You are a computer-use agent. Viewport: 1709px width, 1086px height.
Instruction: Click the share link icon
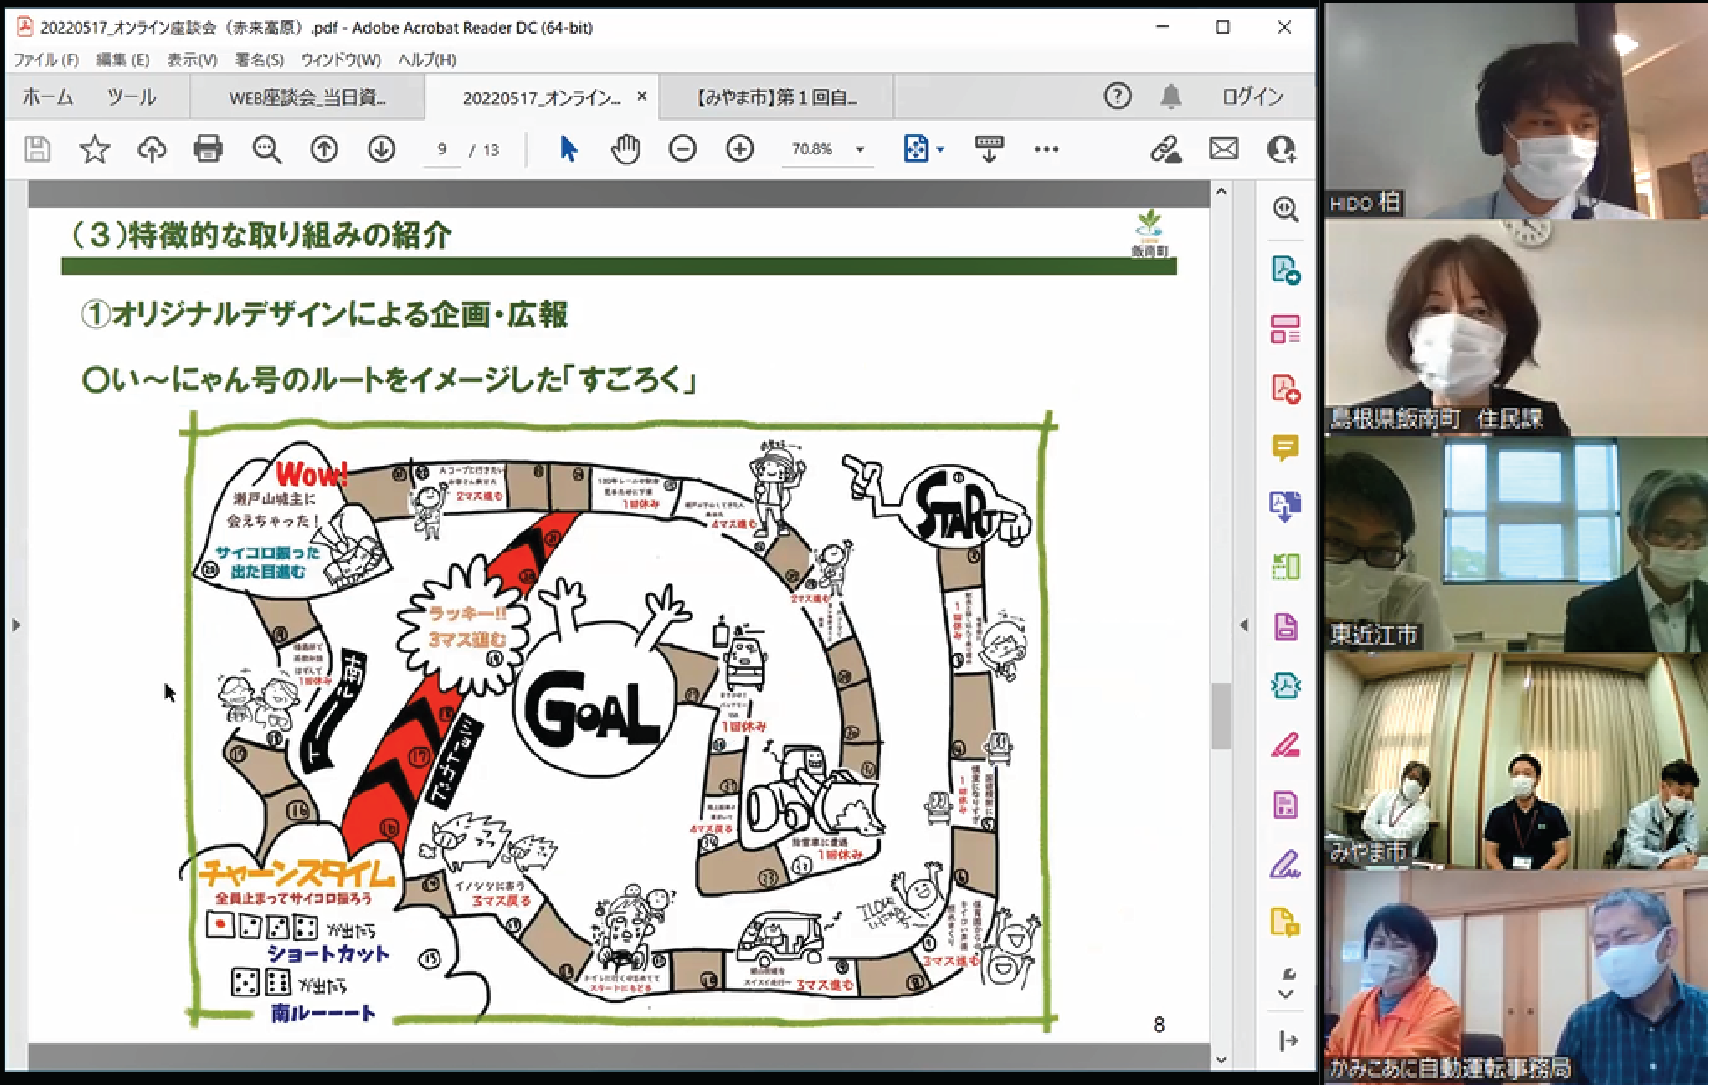(1165, 150)
